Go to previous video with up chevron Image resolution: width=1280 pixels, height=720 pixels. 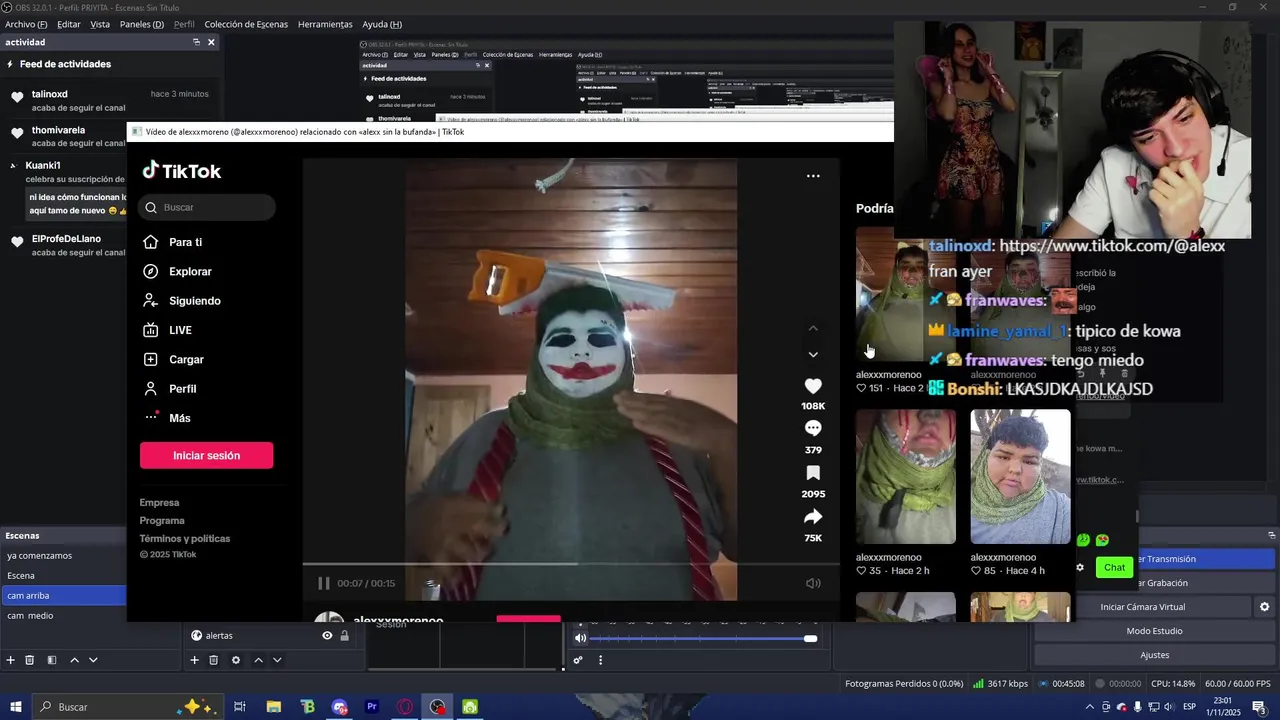coord(813,328)
